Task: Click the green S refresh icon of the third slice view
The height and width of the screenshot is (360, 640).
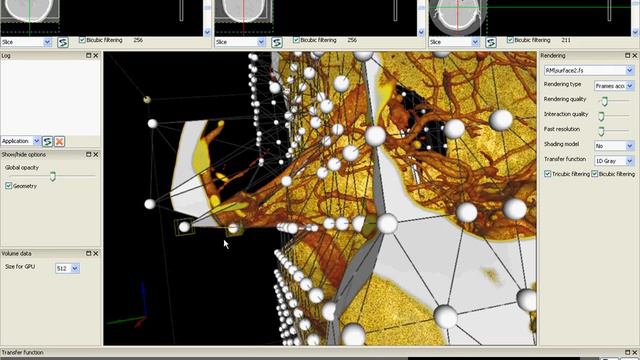Action: point(491,42)
